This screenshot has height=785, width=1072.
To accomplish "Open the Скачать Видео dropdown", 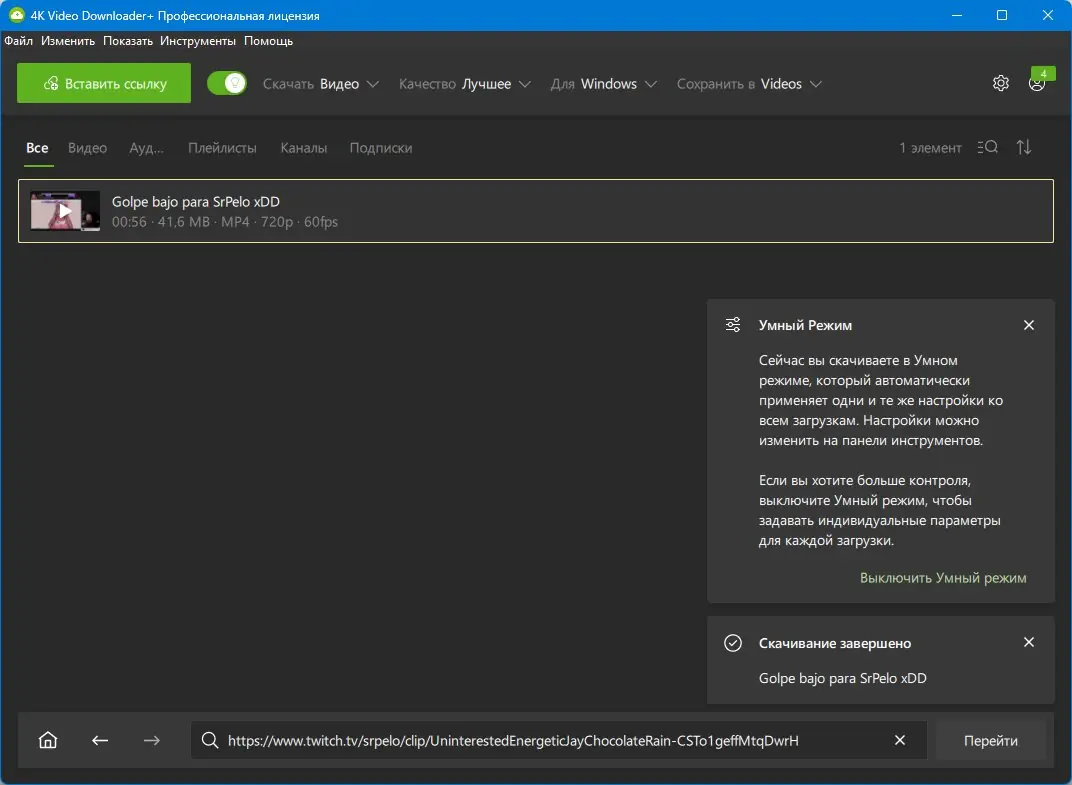I will tap(321, 84).
